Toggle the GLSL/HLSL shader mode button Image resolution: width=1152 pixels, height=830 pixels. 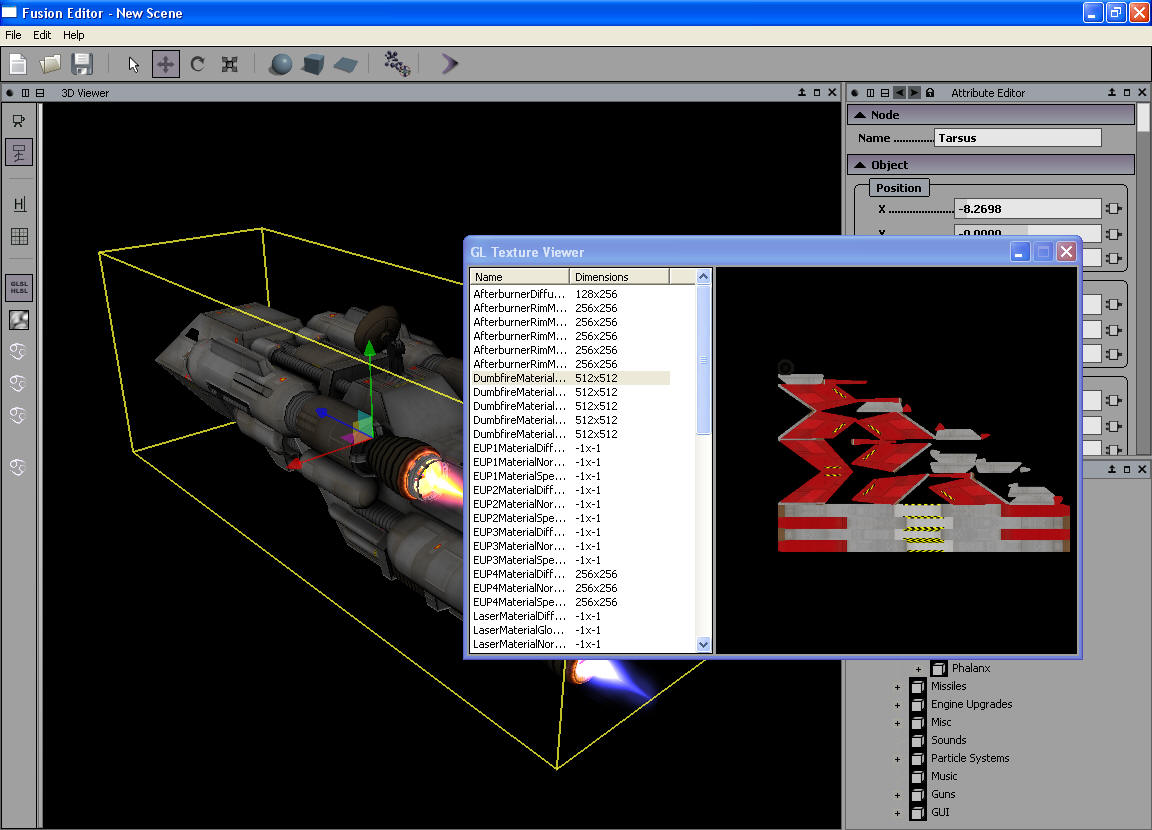(19, 288)
